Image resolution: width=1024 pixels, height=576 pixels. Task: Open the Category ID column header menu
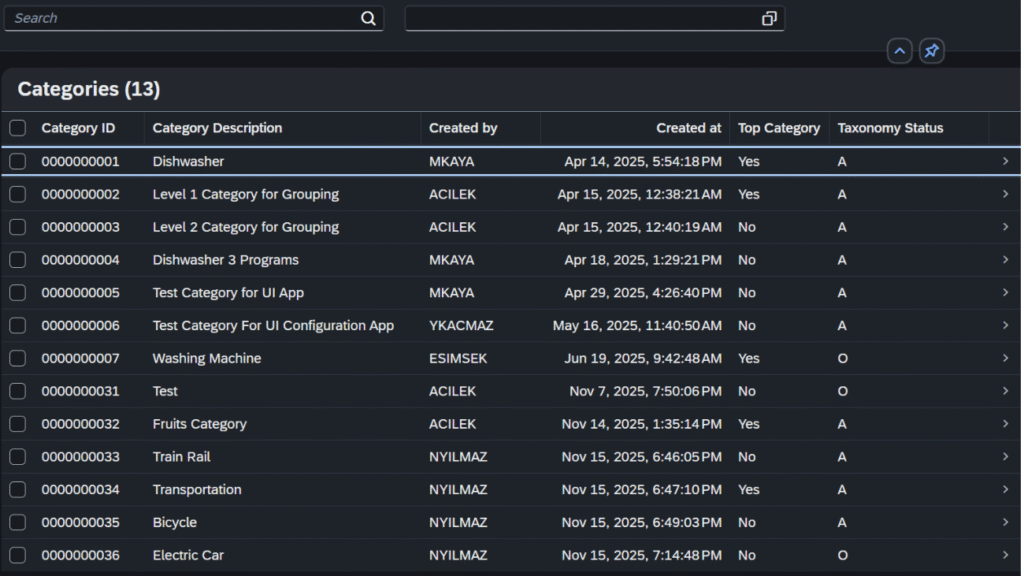[x=78, y=128]
